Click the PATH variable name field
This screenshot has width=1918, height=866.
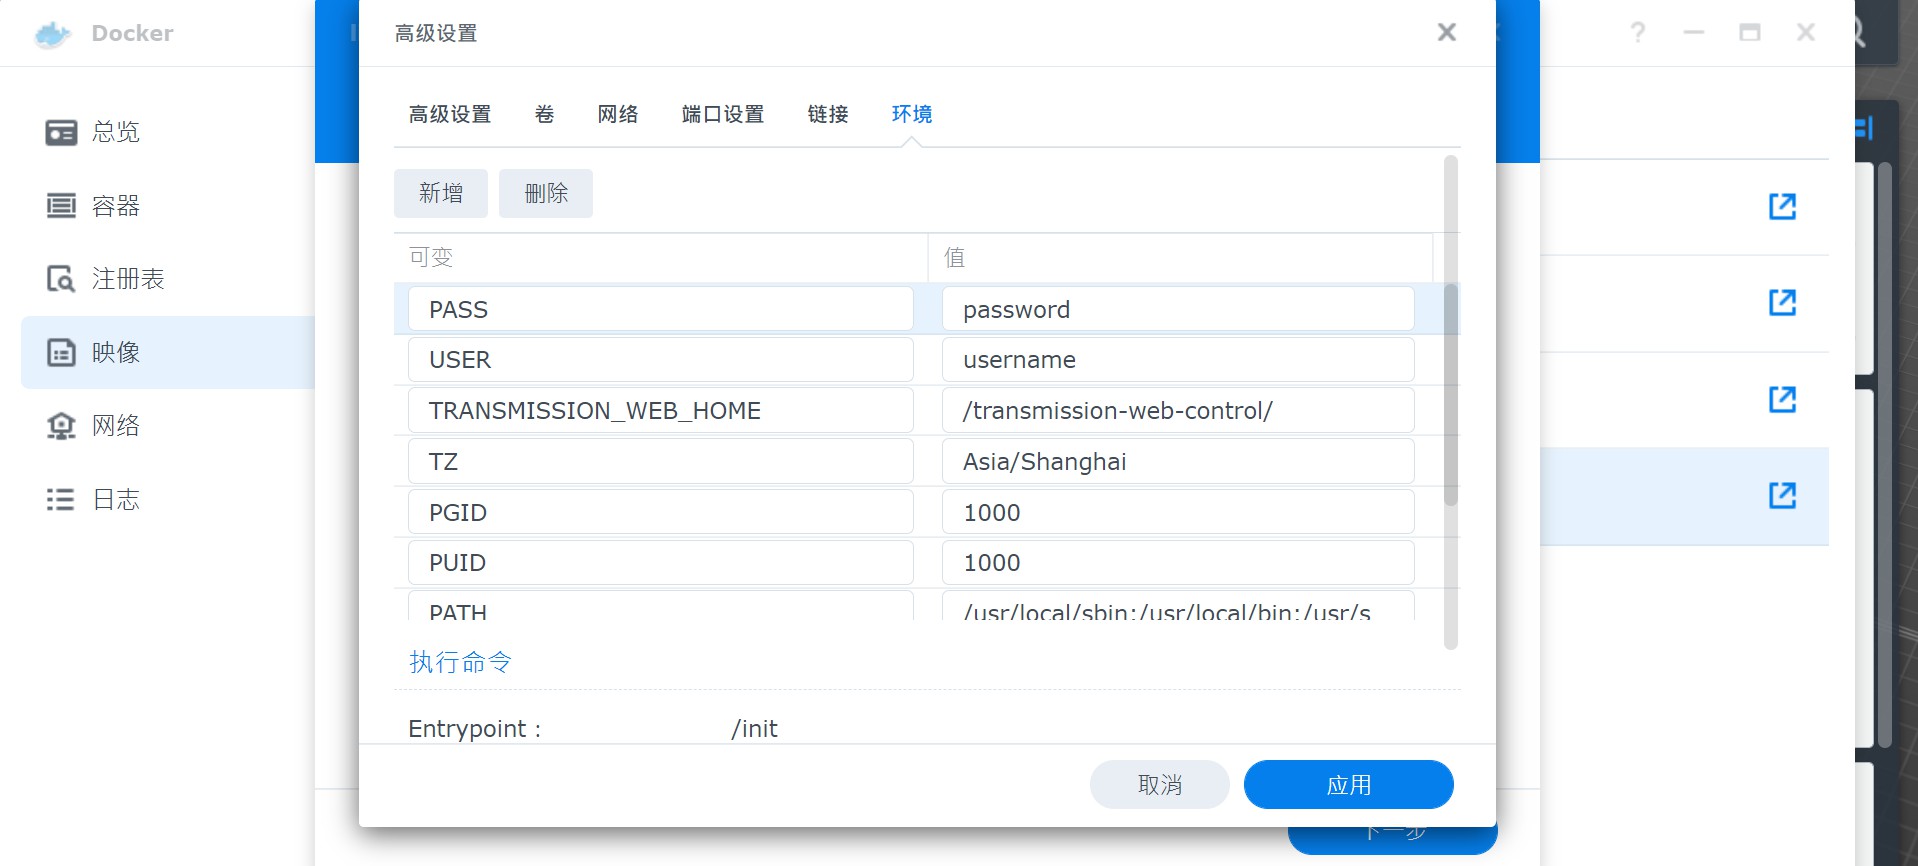(661, 606)
